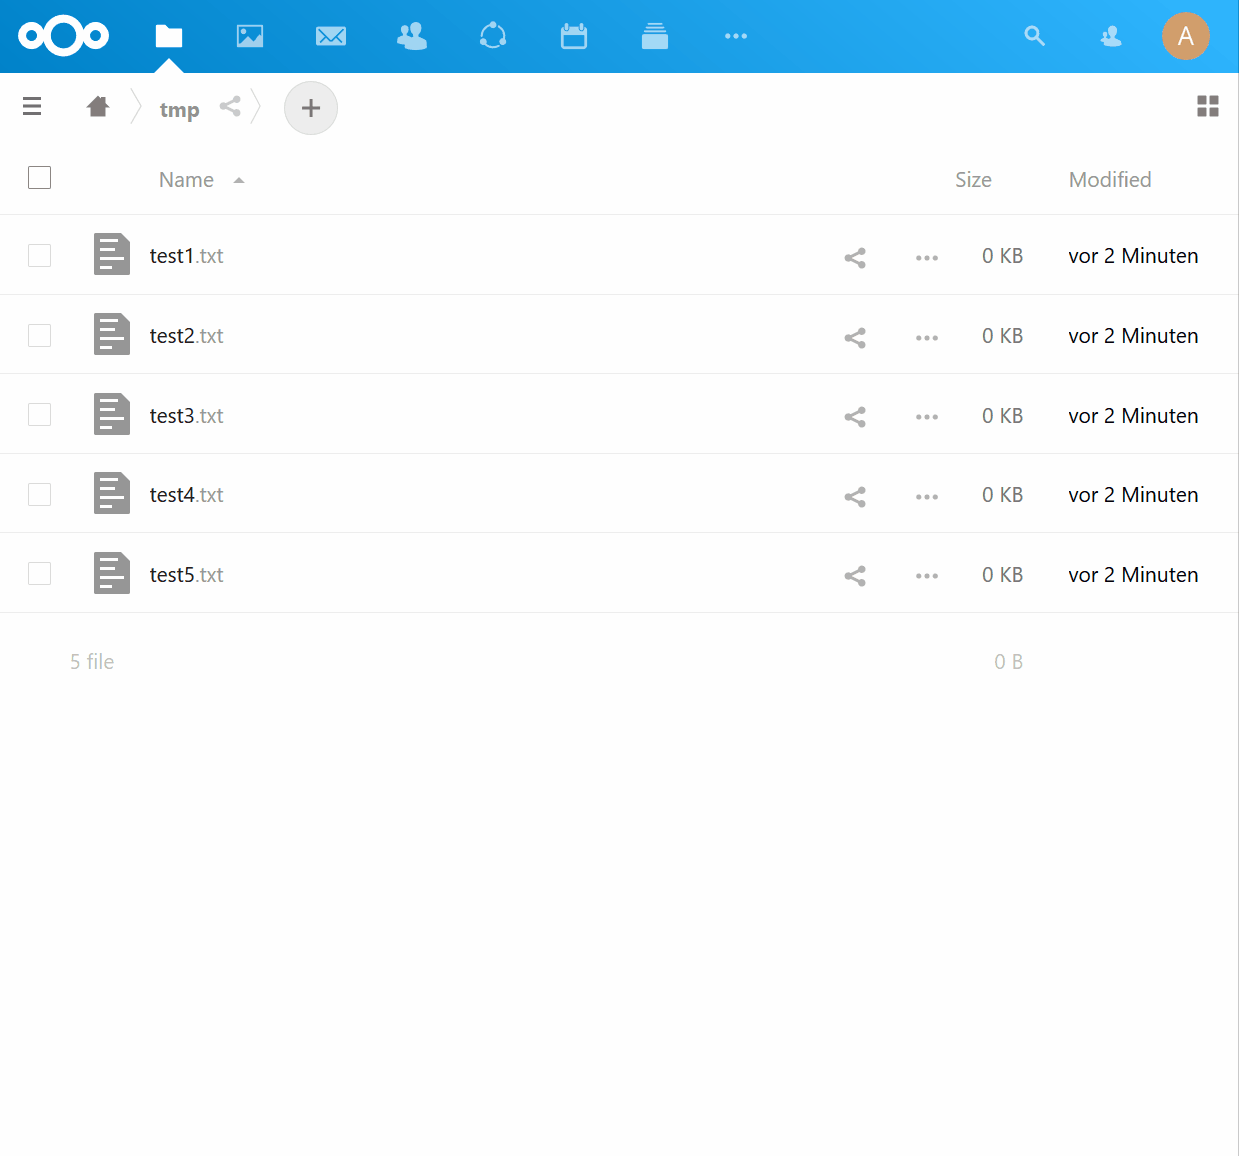The height and width of the screenshot is (1156, 1239).
Task: Open the Circles app icon
Action: (493, 36)
